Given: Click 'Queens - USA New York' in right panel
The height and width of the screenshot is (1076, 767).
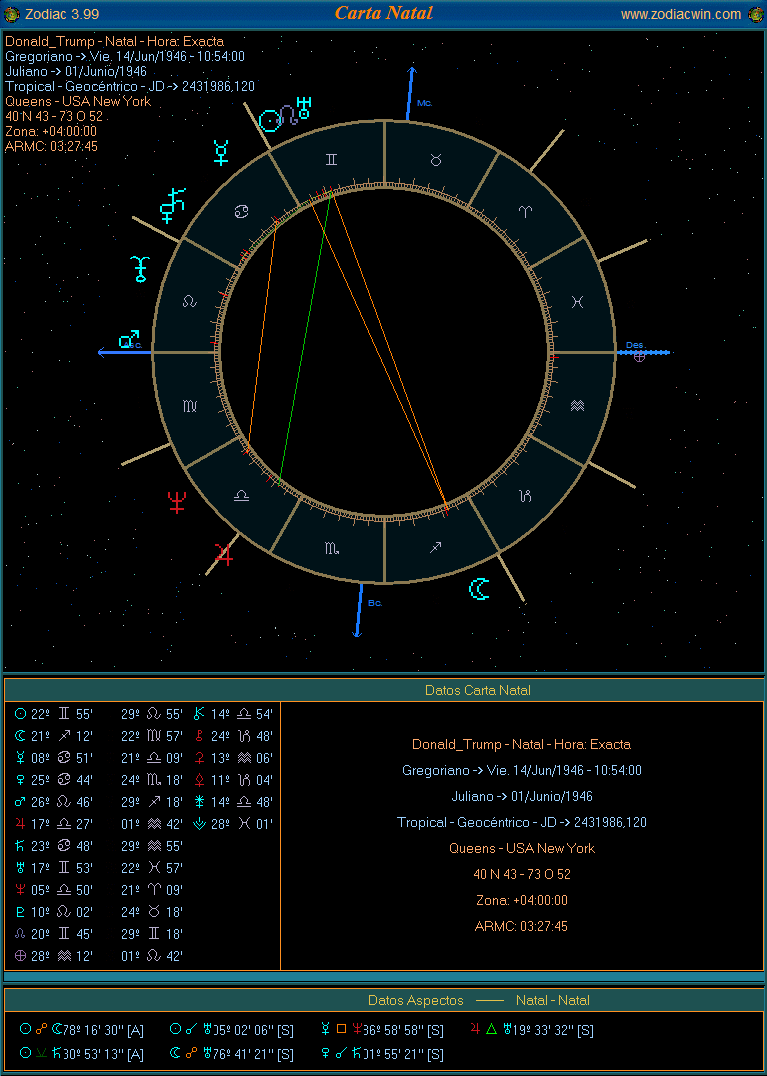Looking at the screenshot, I should (x=522, y=848).
